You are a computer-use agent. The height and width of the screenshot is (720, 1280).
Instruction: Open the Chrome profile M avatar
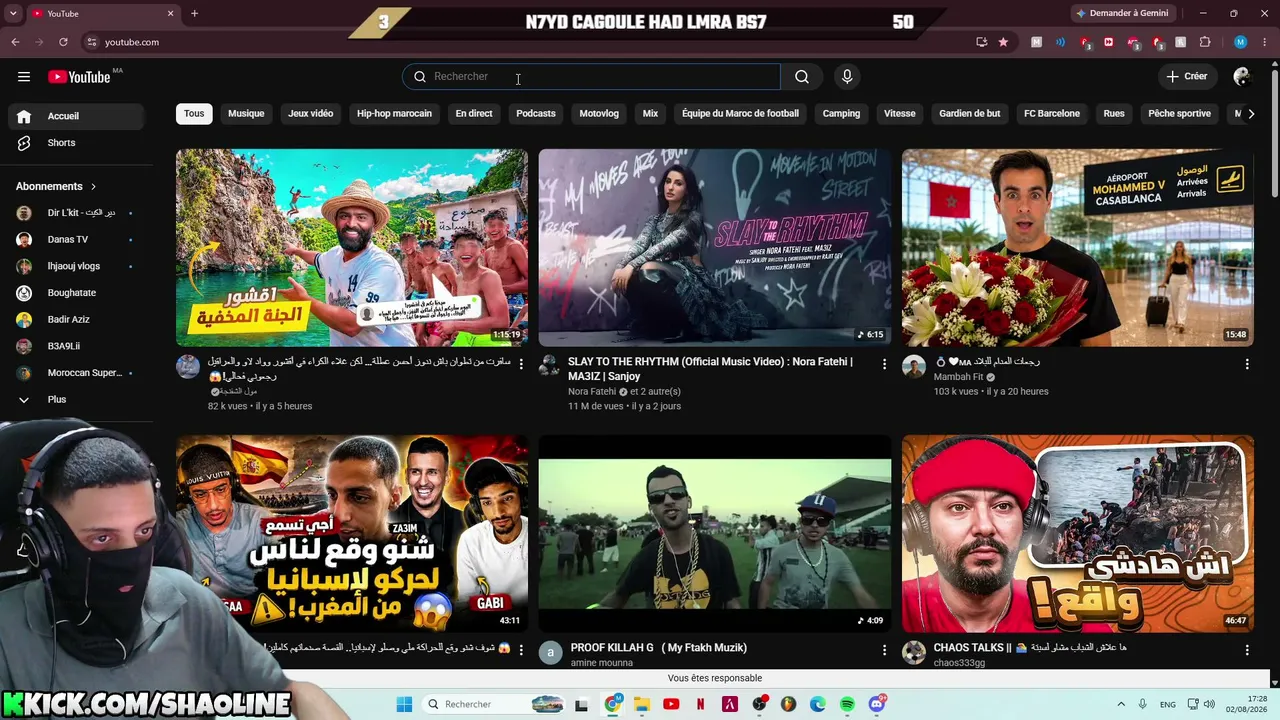tap(1241, 42)
